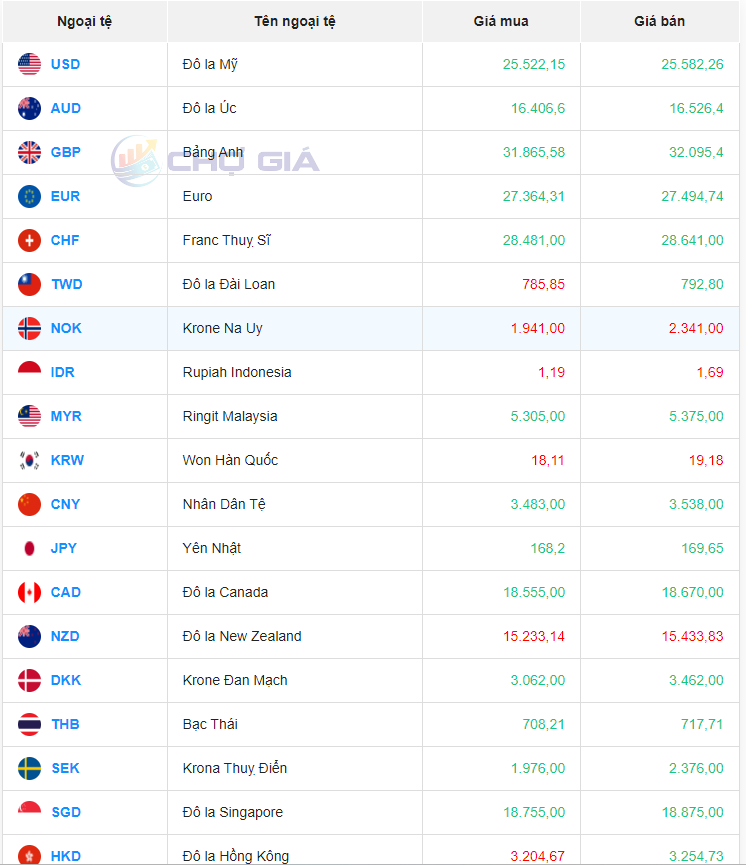Click the SGD currency code
Image resolution: width=746 pixels, height=865 pixels.
click(66, 812)
